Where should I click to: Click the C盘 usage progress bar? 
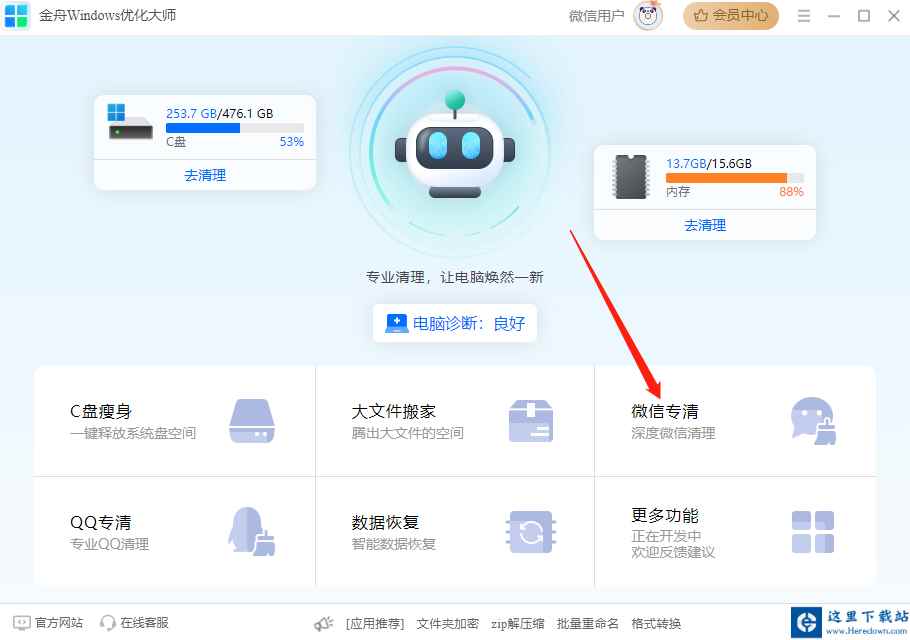tap(234, 128)
